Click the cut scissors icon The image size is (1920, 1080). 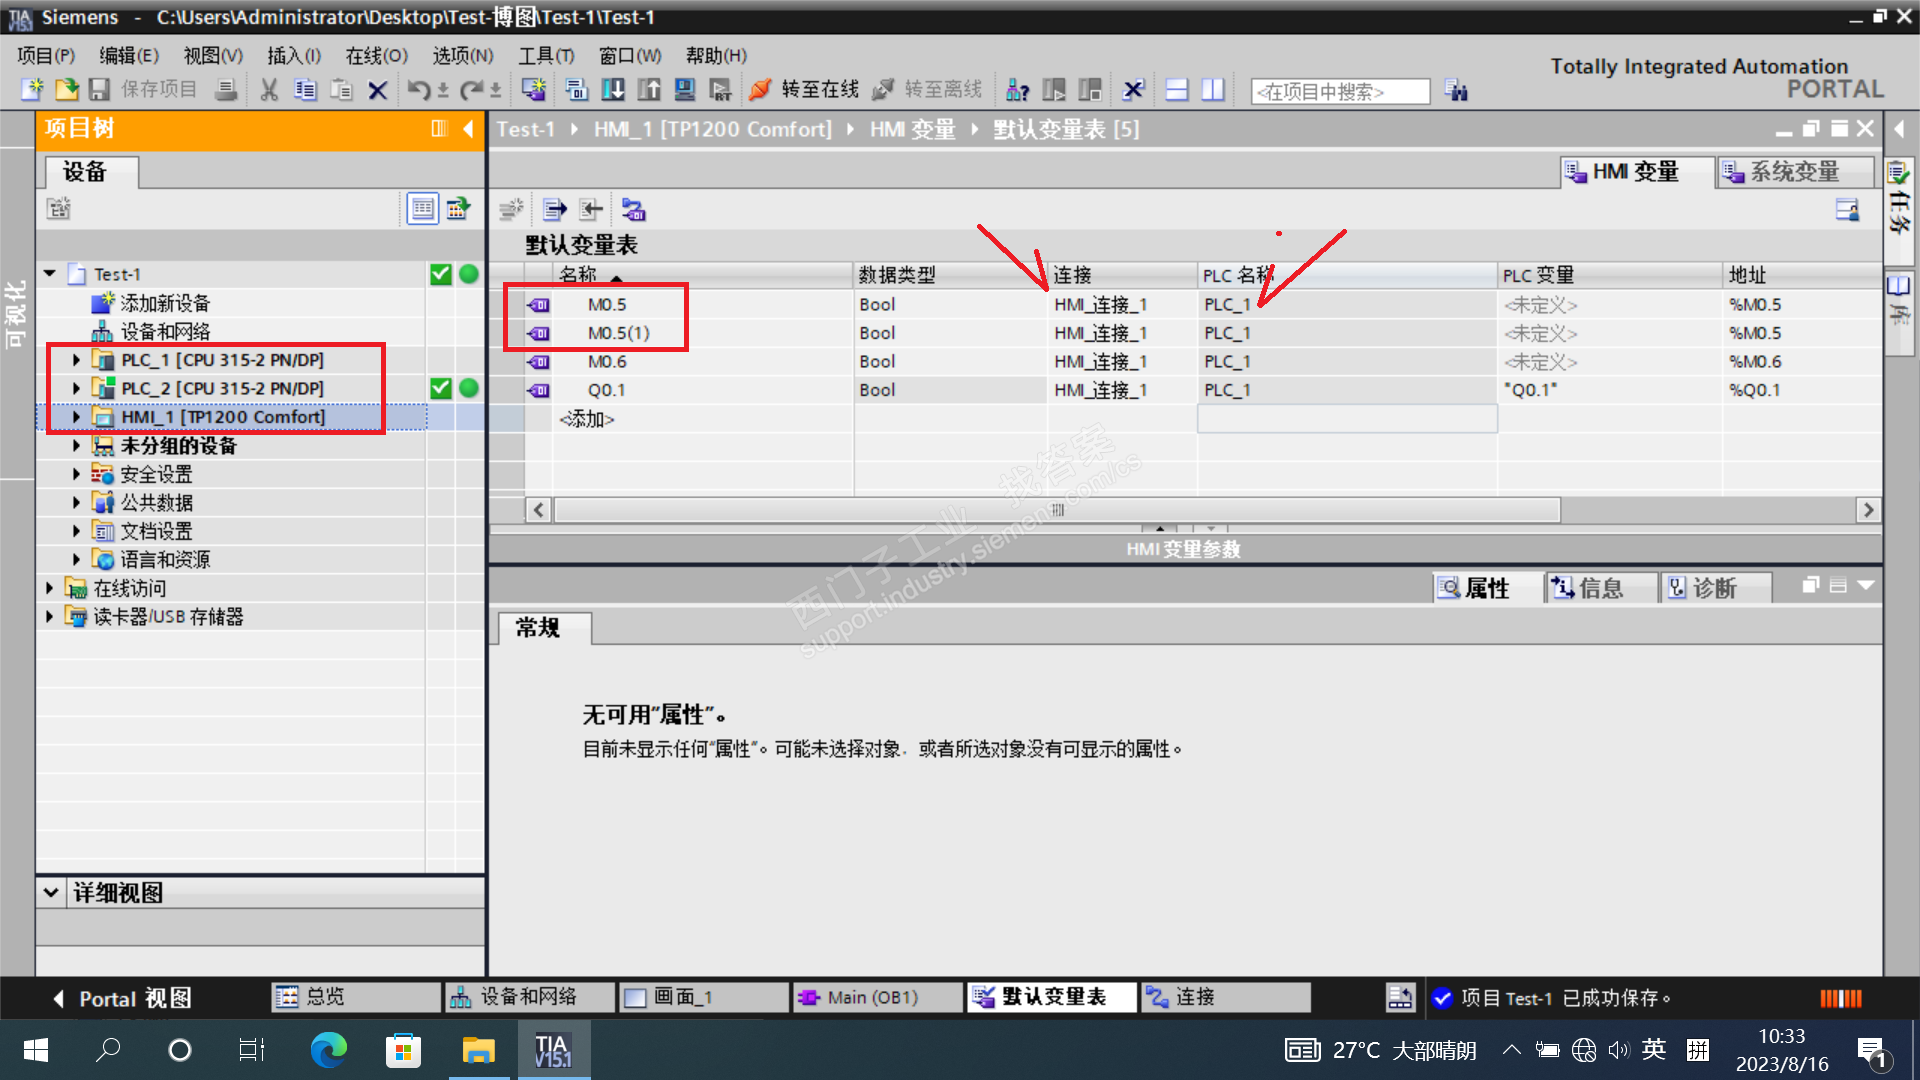(x=268, y=90)
